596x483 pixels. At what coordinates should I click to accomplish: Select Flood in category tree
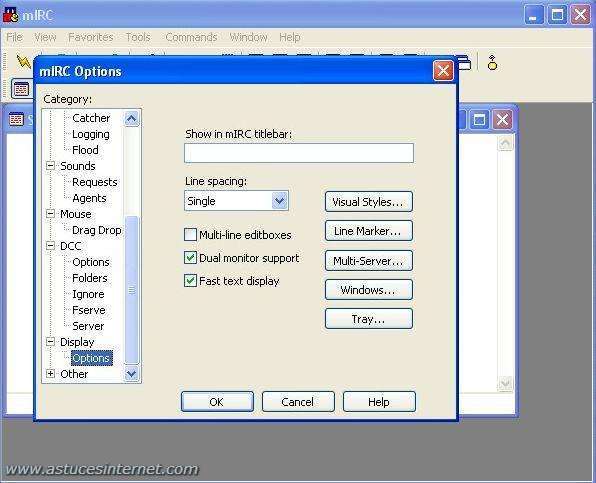(85, 150)
